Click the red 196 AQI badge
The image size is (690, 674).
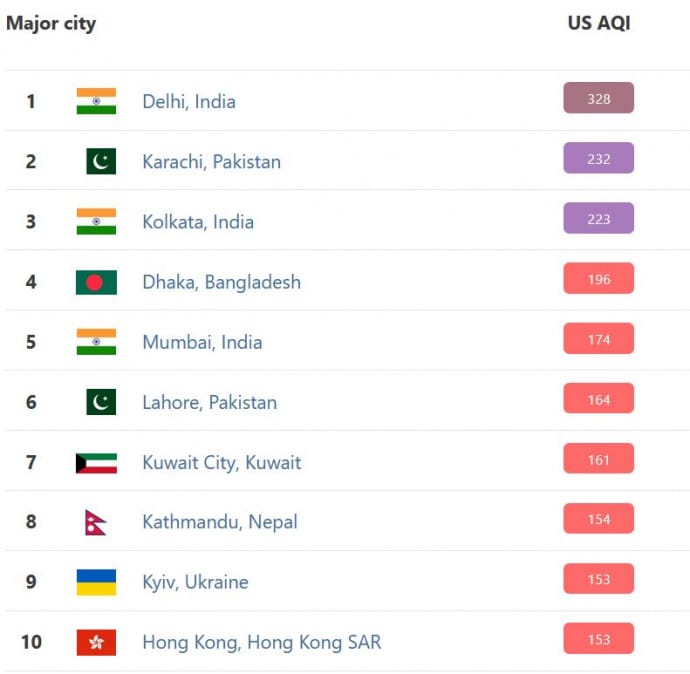point(598,279)
